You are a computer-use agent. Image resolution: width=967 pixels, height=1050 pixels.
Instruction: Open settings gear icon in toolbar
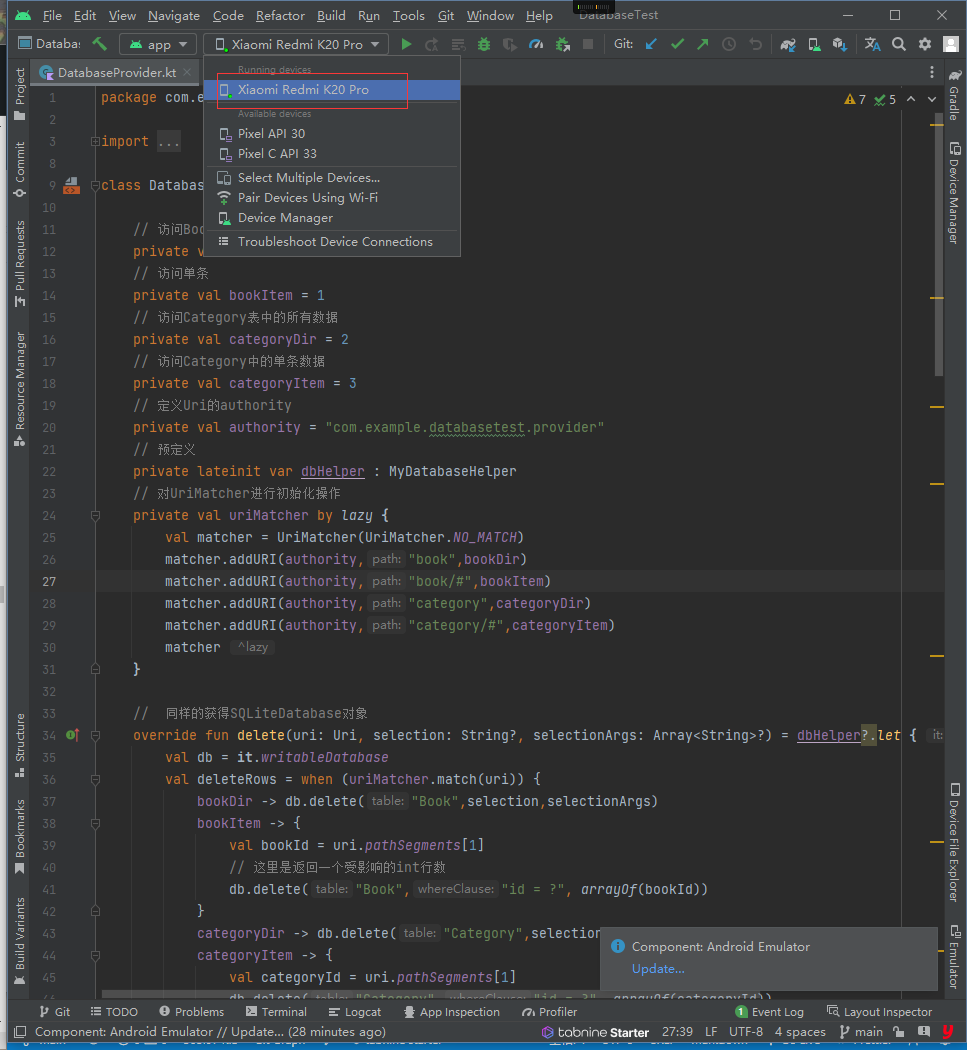coord(925,44)
